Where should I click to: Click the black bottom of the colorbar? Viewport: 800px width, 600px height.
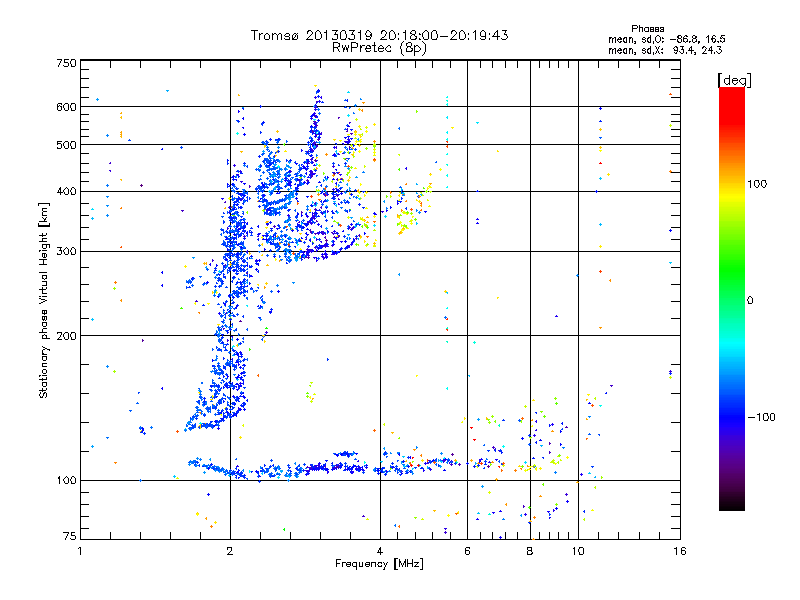[732, 505]
